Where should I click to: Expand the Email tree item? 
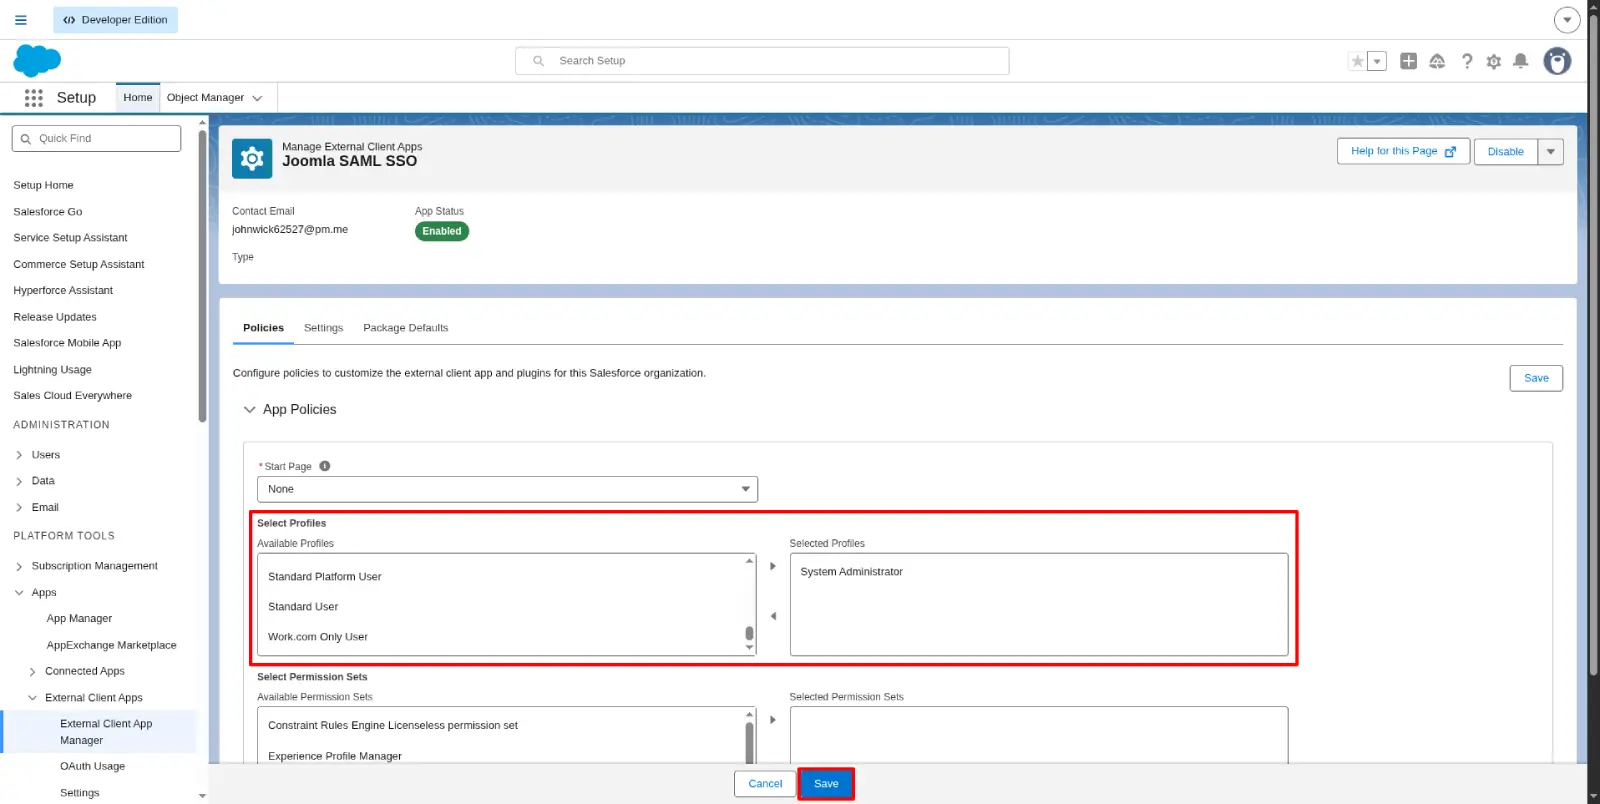click(19, 508)
